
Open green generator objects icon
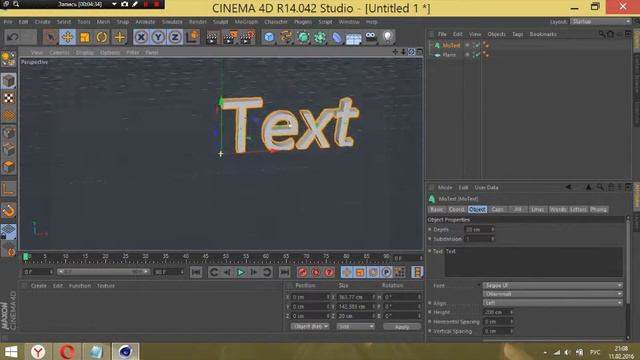(x=303, y=38)
